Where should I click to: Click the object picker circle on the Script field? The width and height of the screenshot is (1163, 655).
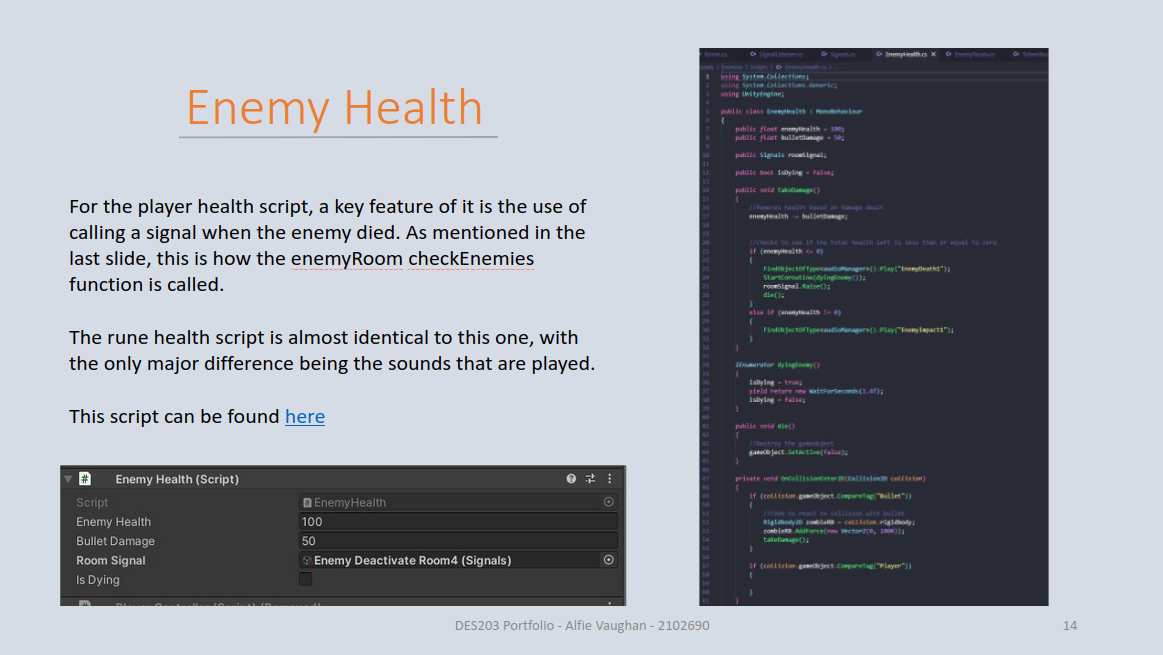608,502
